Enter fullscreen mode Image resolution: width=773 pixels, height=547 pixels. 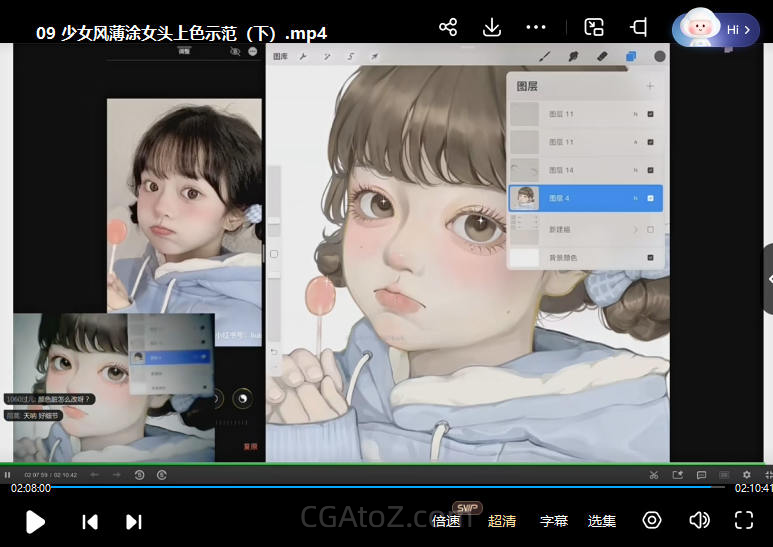click(x=744, y=520)
